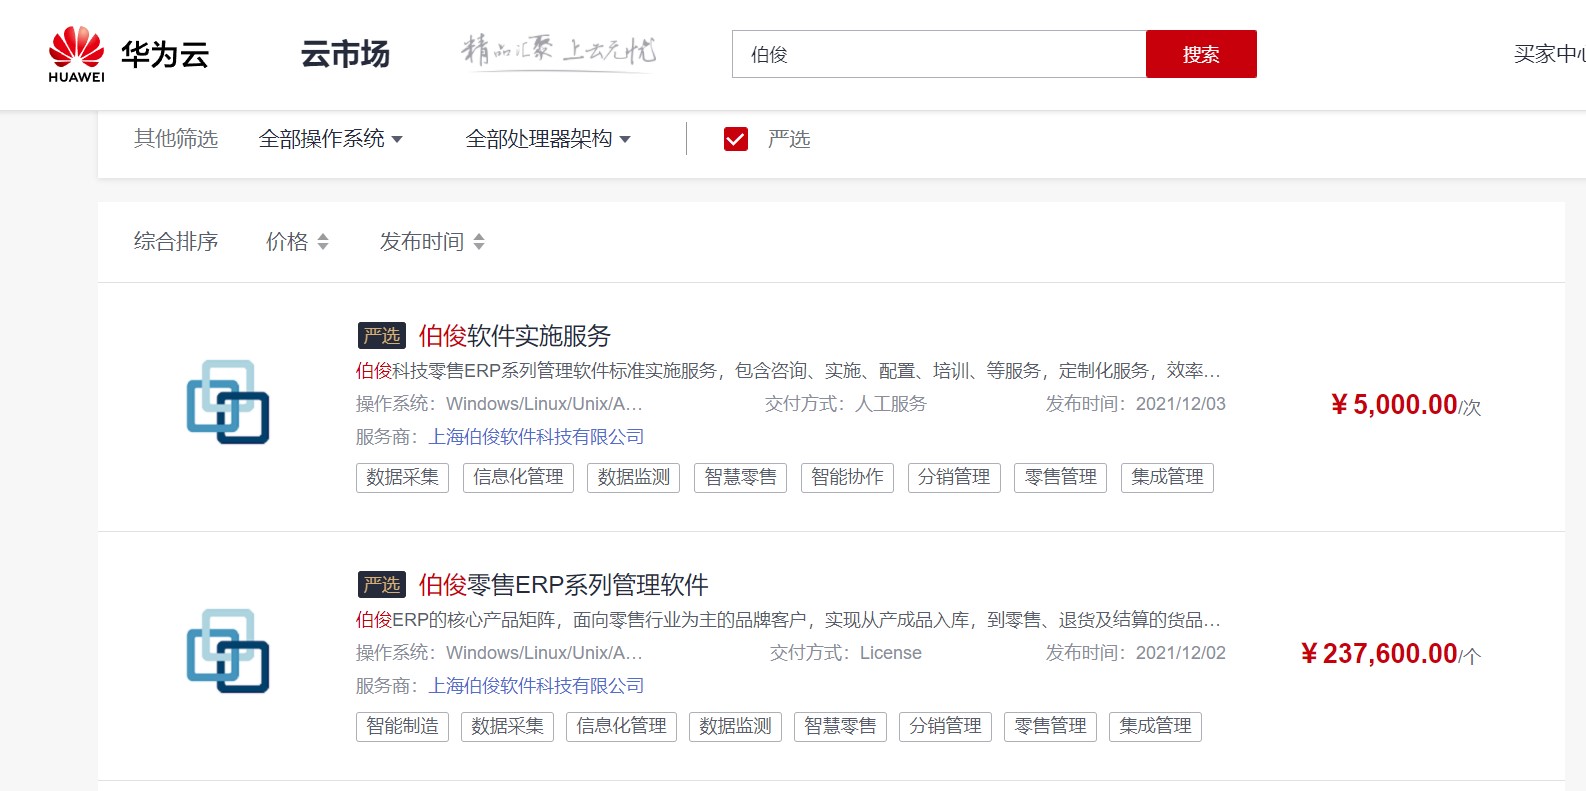Screen dimensions: 1586x791
Task: Click the 精品汇聚 slogan banner image
Action: pyautogui.click(x=558, y=50)
